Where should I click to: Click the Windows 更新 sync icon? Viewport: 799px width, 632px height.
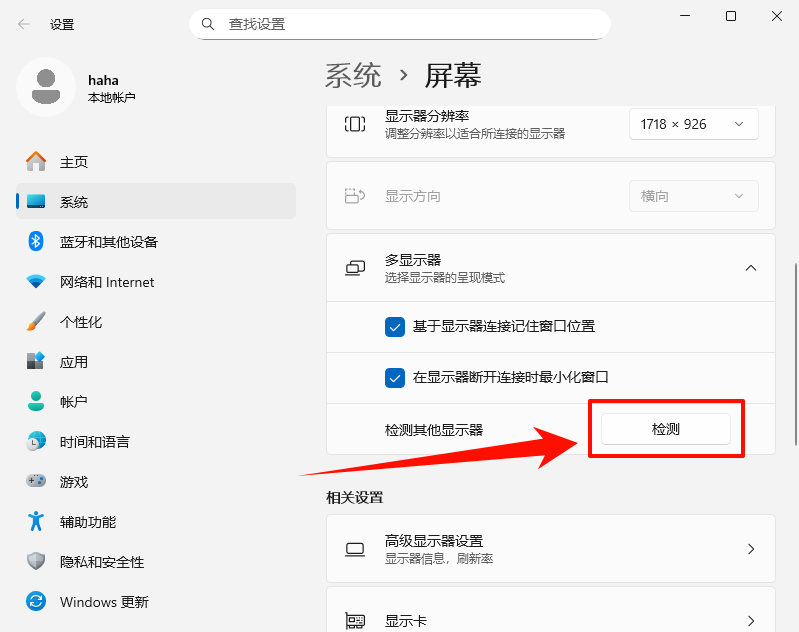point(36,601)
